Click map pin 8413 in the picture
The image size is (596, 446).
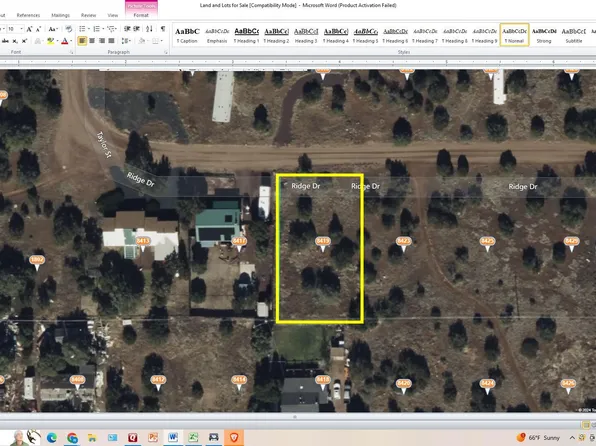click(143, 243)
